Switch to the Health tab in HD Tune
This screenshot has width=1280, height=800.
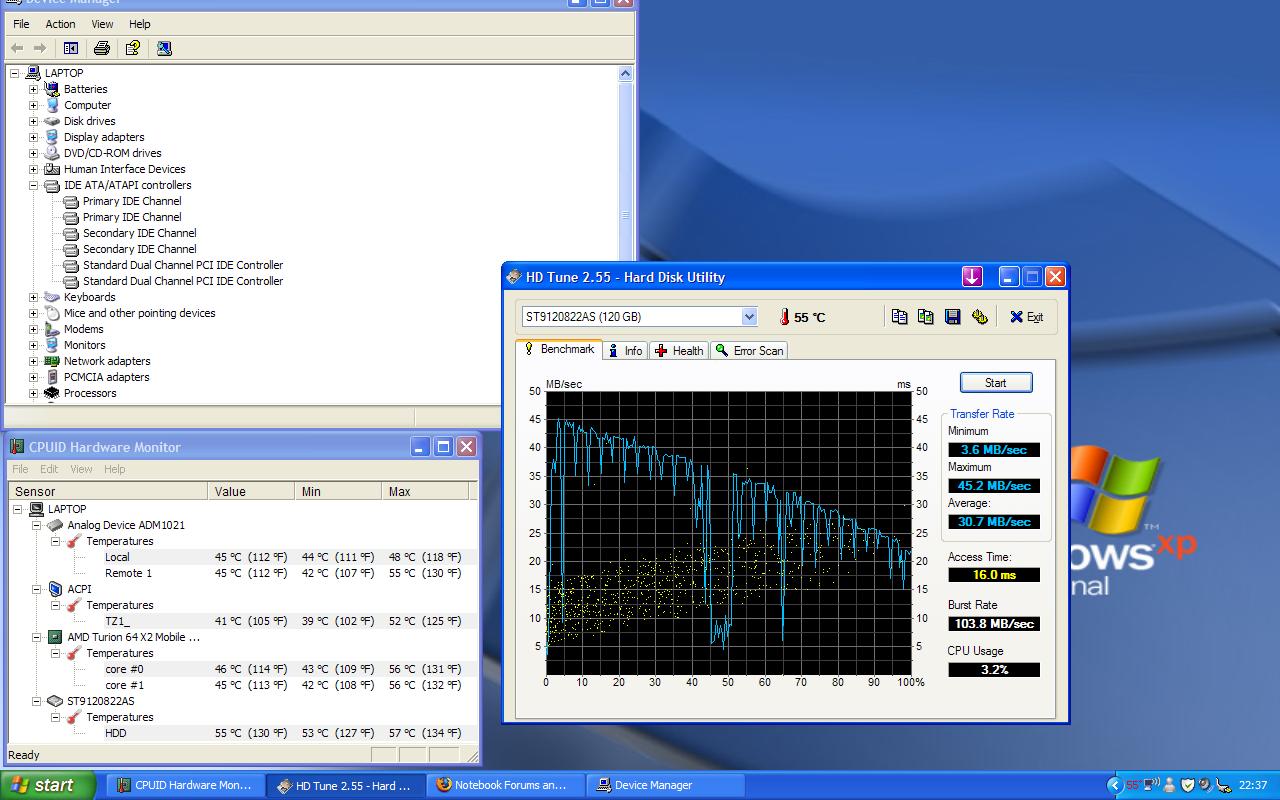tap(679, 351)
